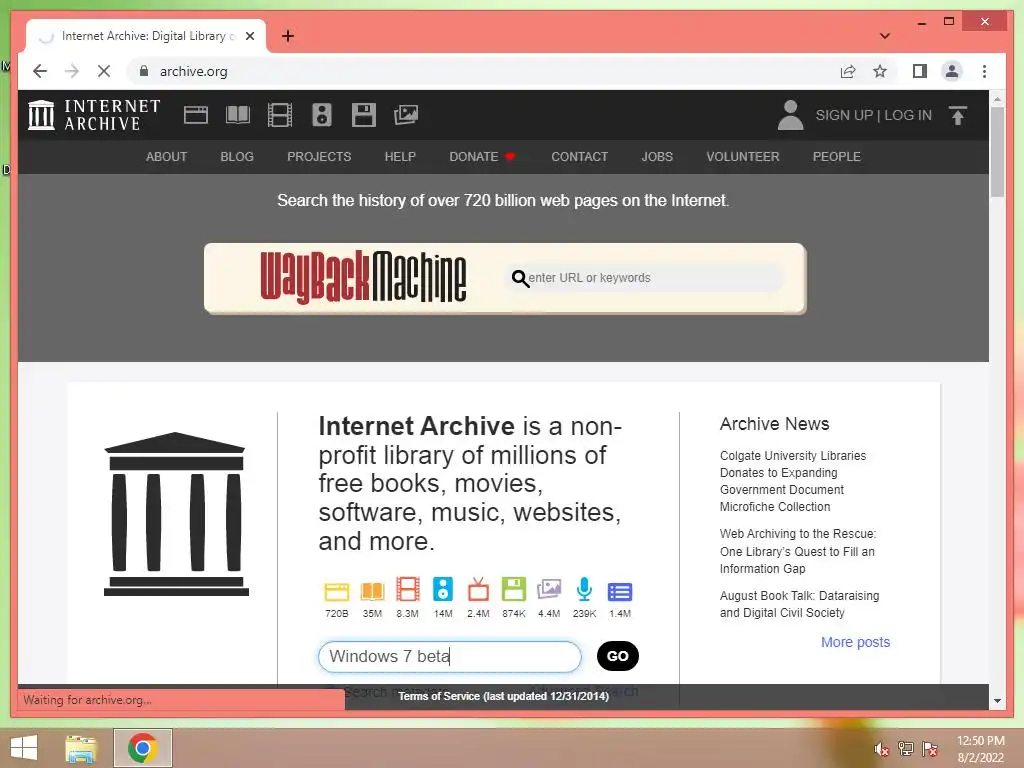Open the PROJECTS menu item
The width and height of the screenshot is (1024, 768).
(319, 157)
